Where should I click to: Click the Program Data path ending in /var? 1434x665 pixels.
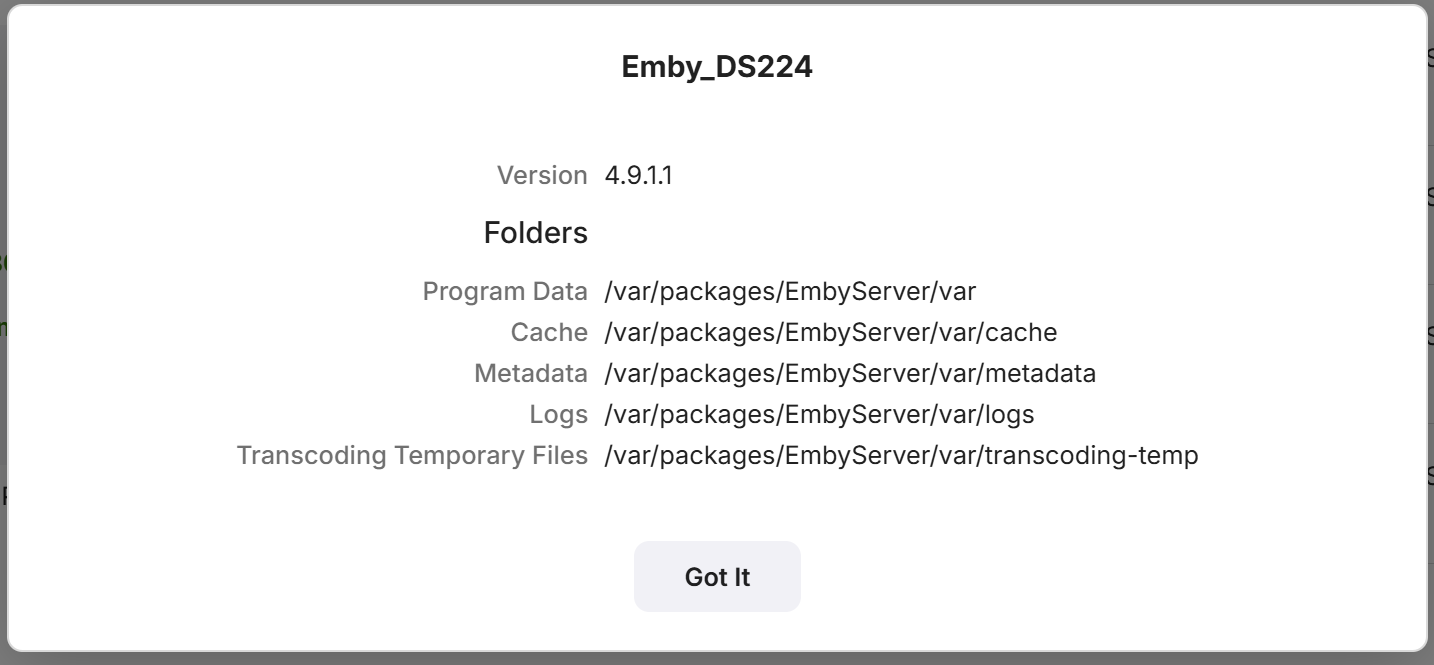(790, 291)
